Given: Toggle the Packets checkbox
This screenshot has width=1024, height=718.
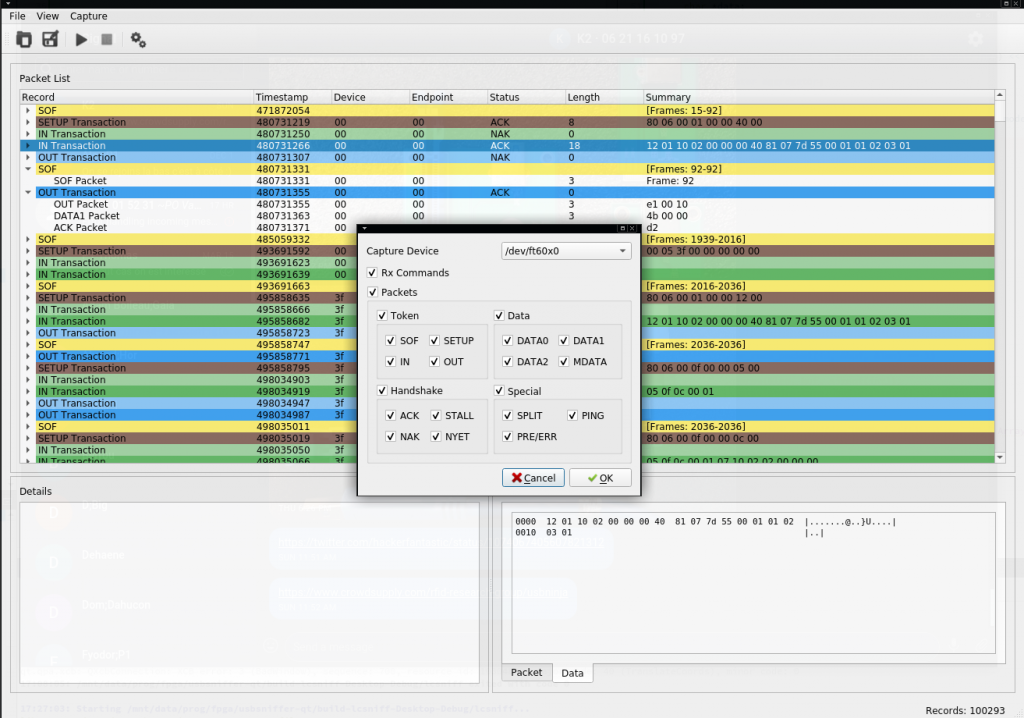Looking at the screenshot, I should coord(372,292).
